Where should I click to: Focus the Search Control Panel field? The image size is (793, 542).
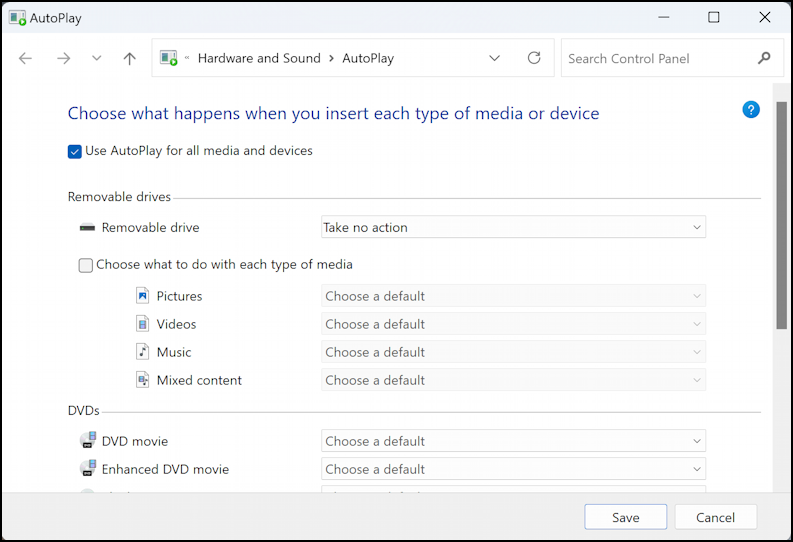(672, 58)
